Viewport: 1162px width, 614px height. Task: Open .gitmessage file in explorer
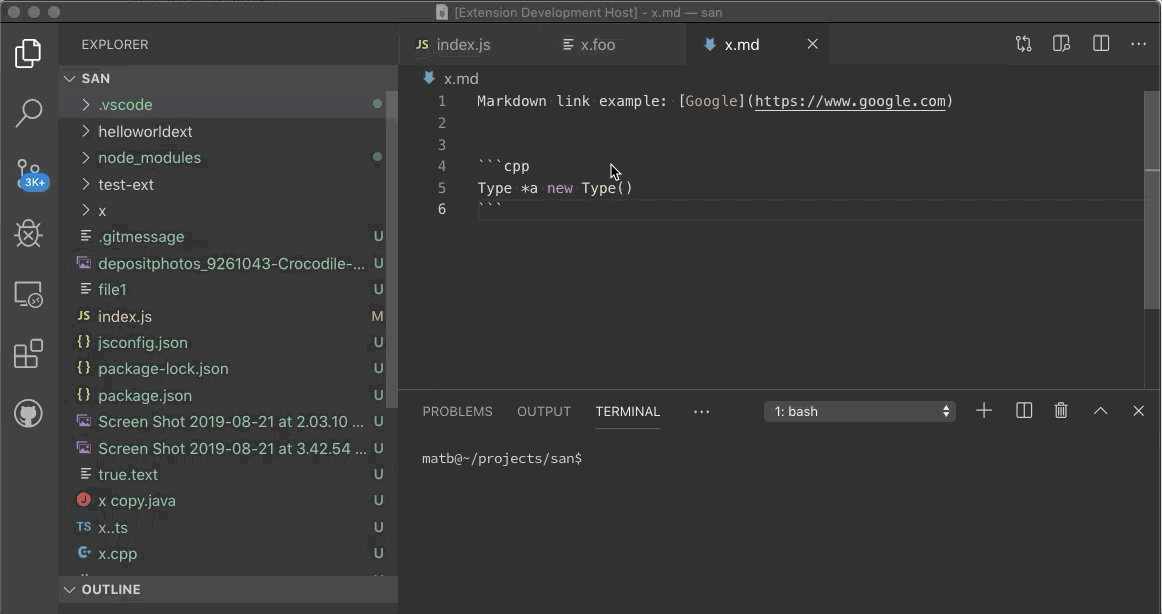pos(222,237)
